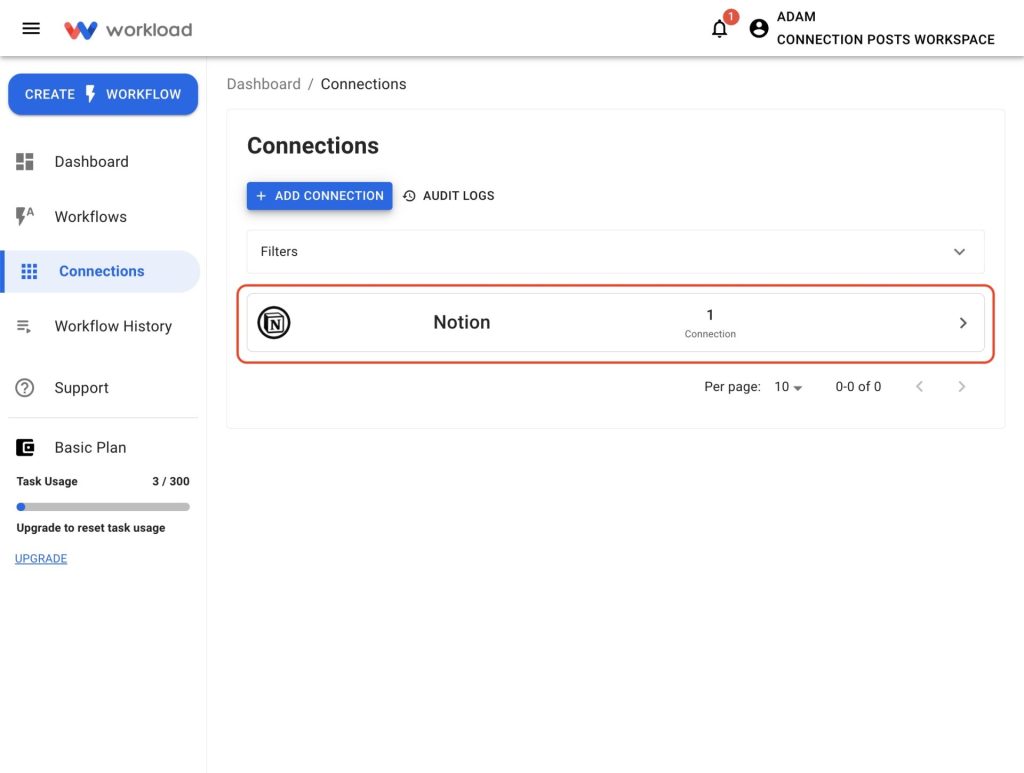Open Audit Logs
Viewport: 1024px width, 773px height.
click(x=449, y=196)
